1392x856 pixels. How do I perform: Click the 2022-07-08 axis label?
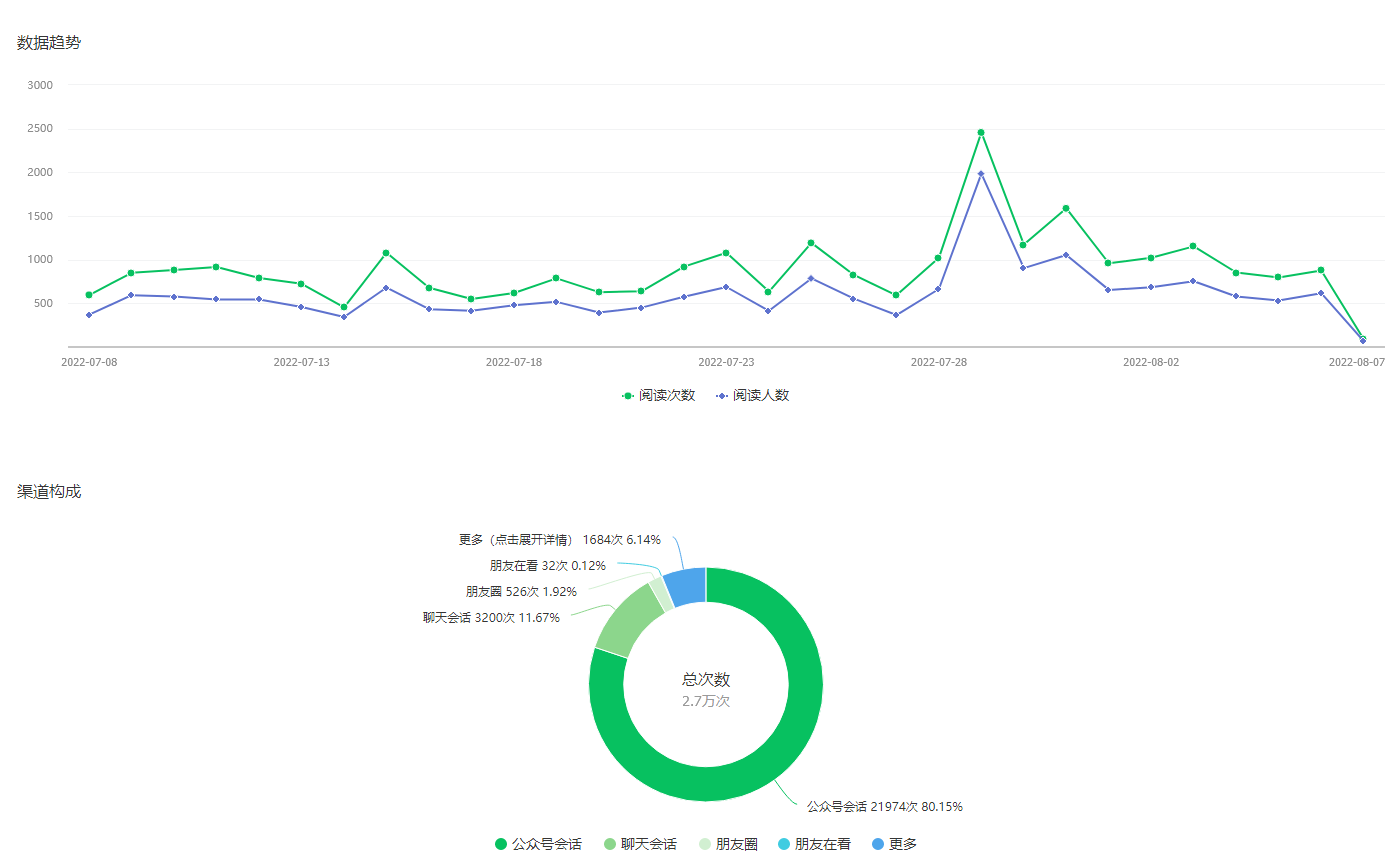click(89, 362)
